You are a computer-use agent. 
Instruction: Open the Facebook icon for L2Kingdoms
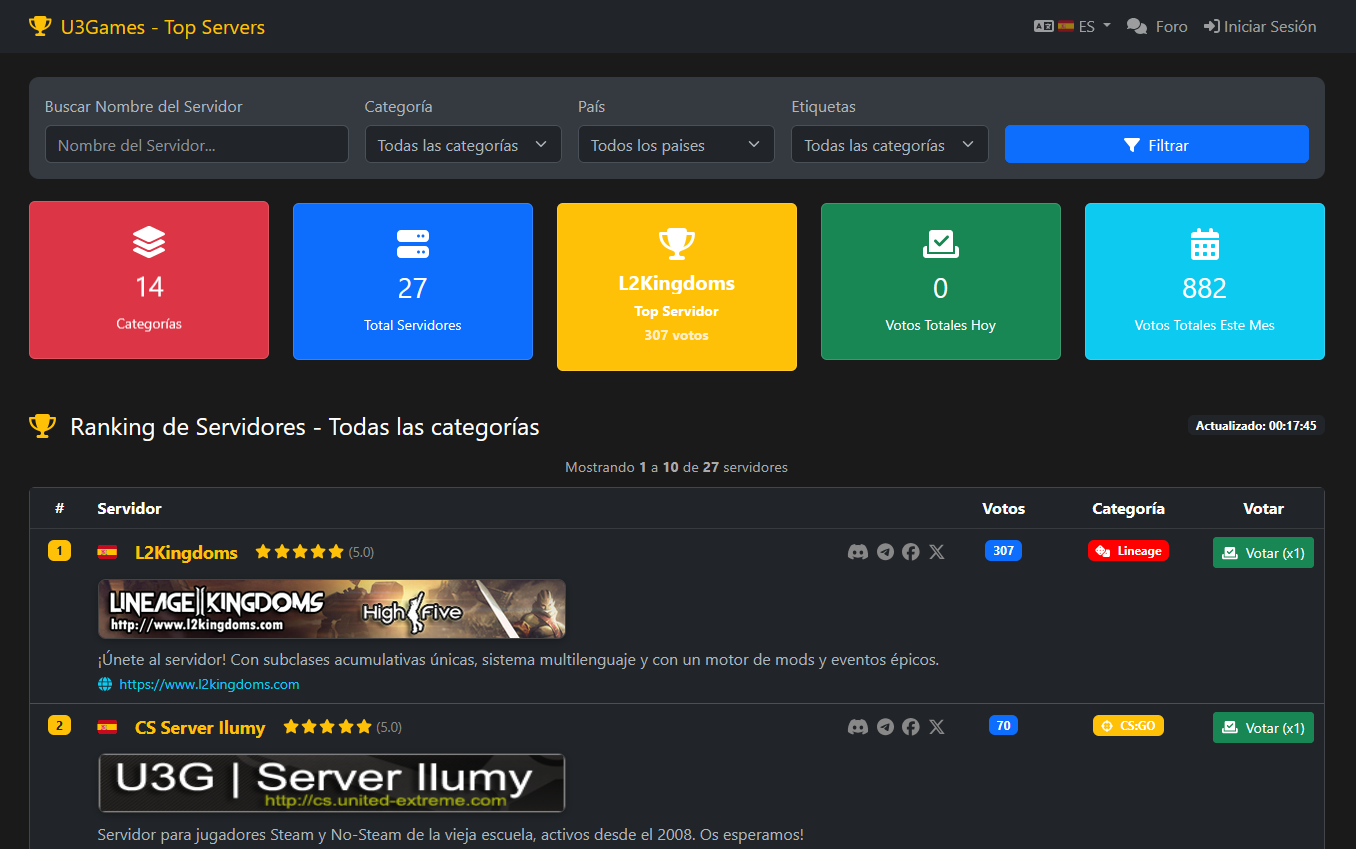click(x=910, y=552)
